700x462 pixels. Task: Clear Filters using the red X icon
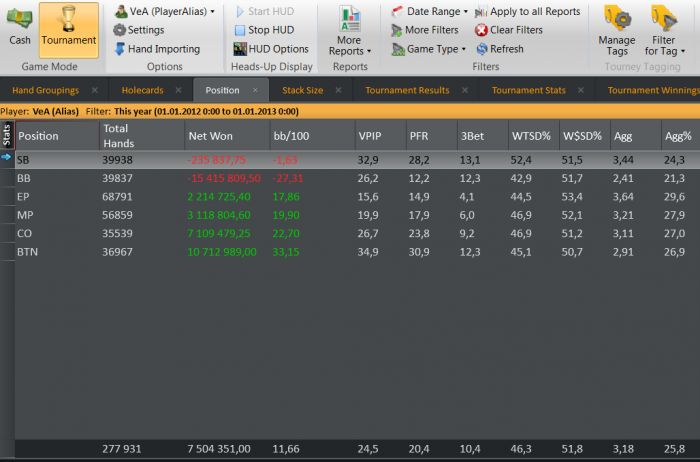481,30
